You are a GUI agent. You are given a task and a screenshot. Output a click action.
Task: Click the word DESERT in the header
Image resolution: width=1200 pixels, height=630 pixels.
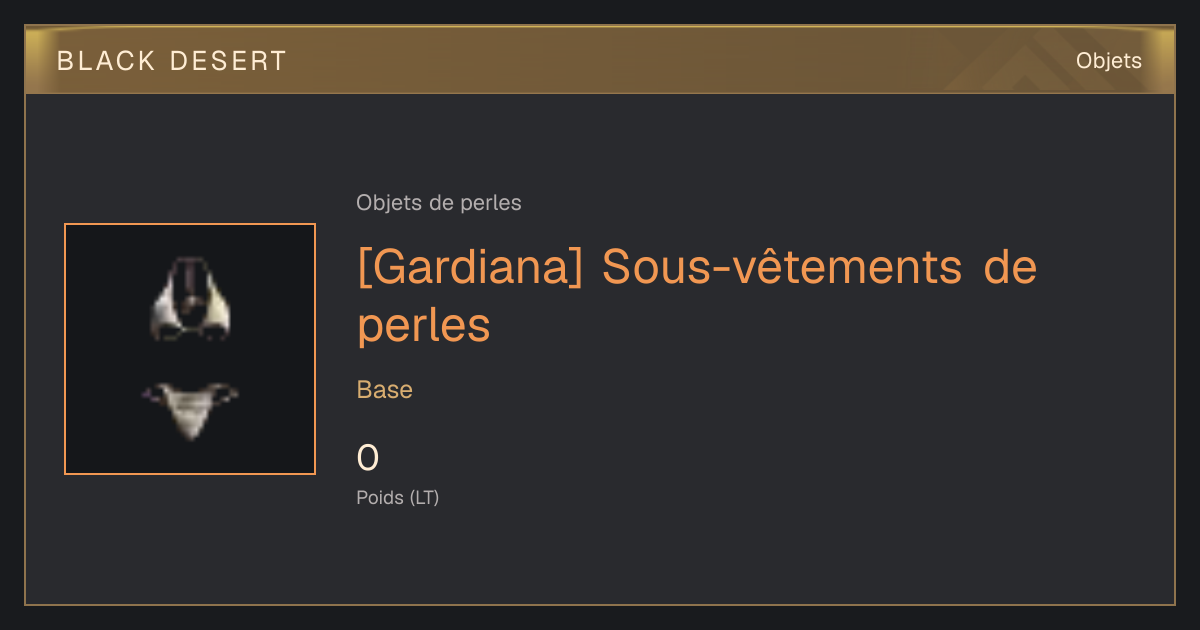tap(229, 61)
